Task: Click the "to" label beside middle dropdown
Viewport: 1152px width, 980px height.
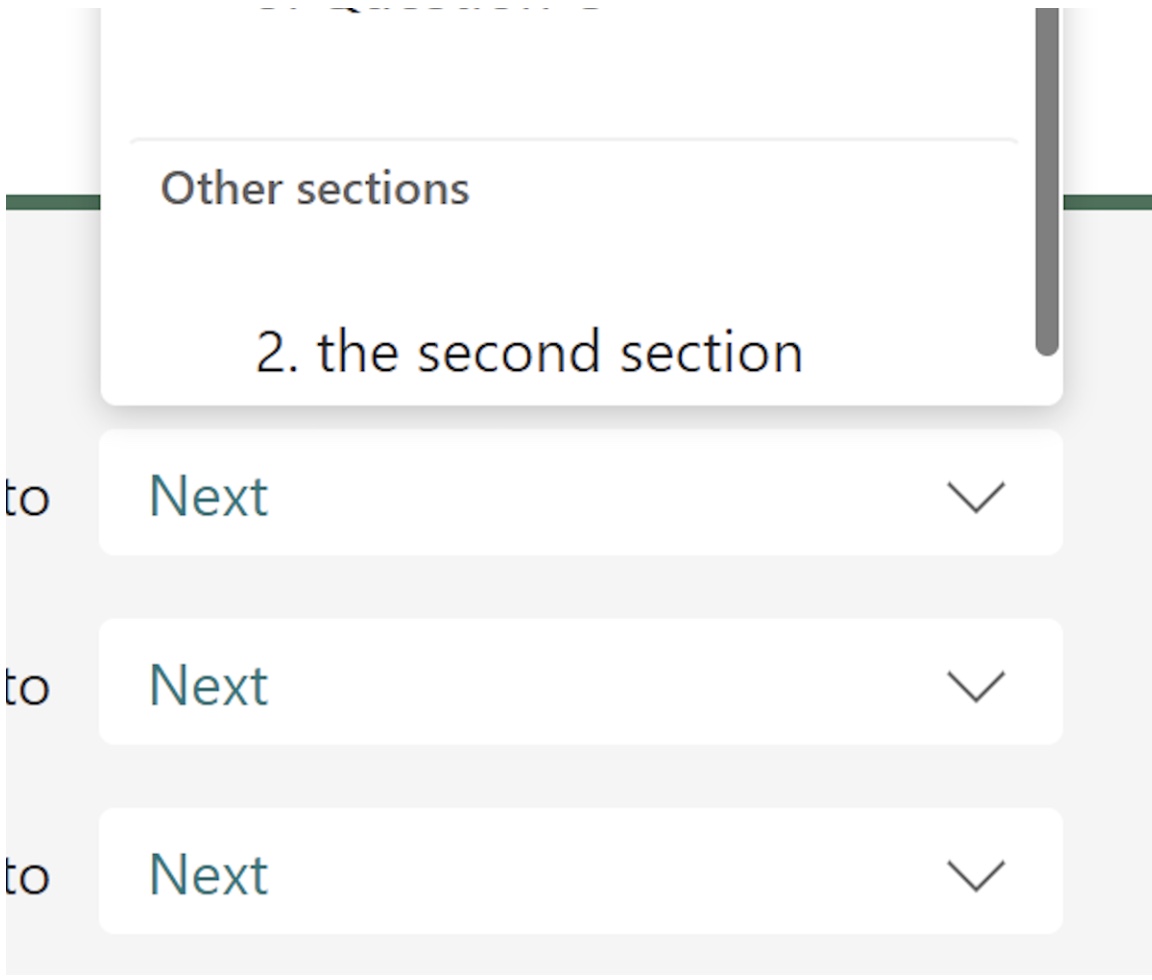Action: pos(27,687)
